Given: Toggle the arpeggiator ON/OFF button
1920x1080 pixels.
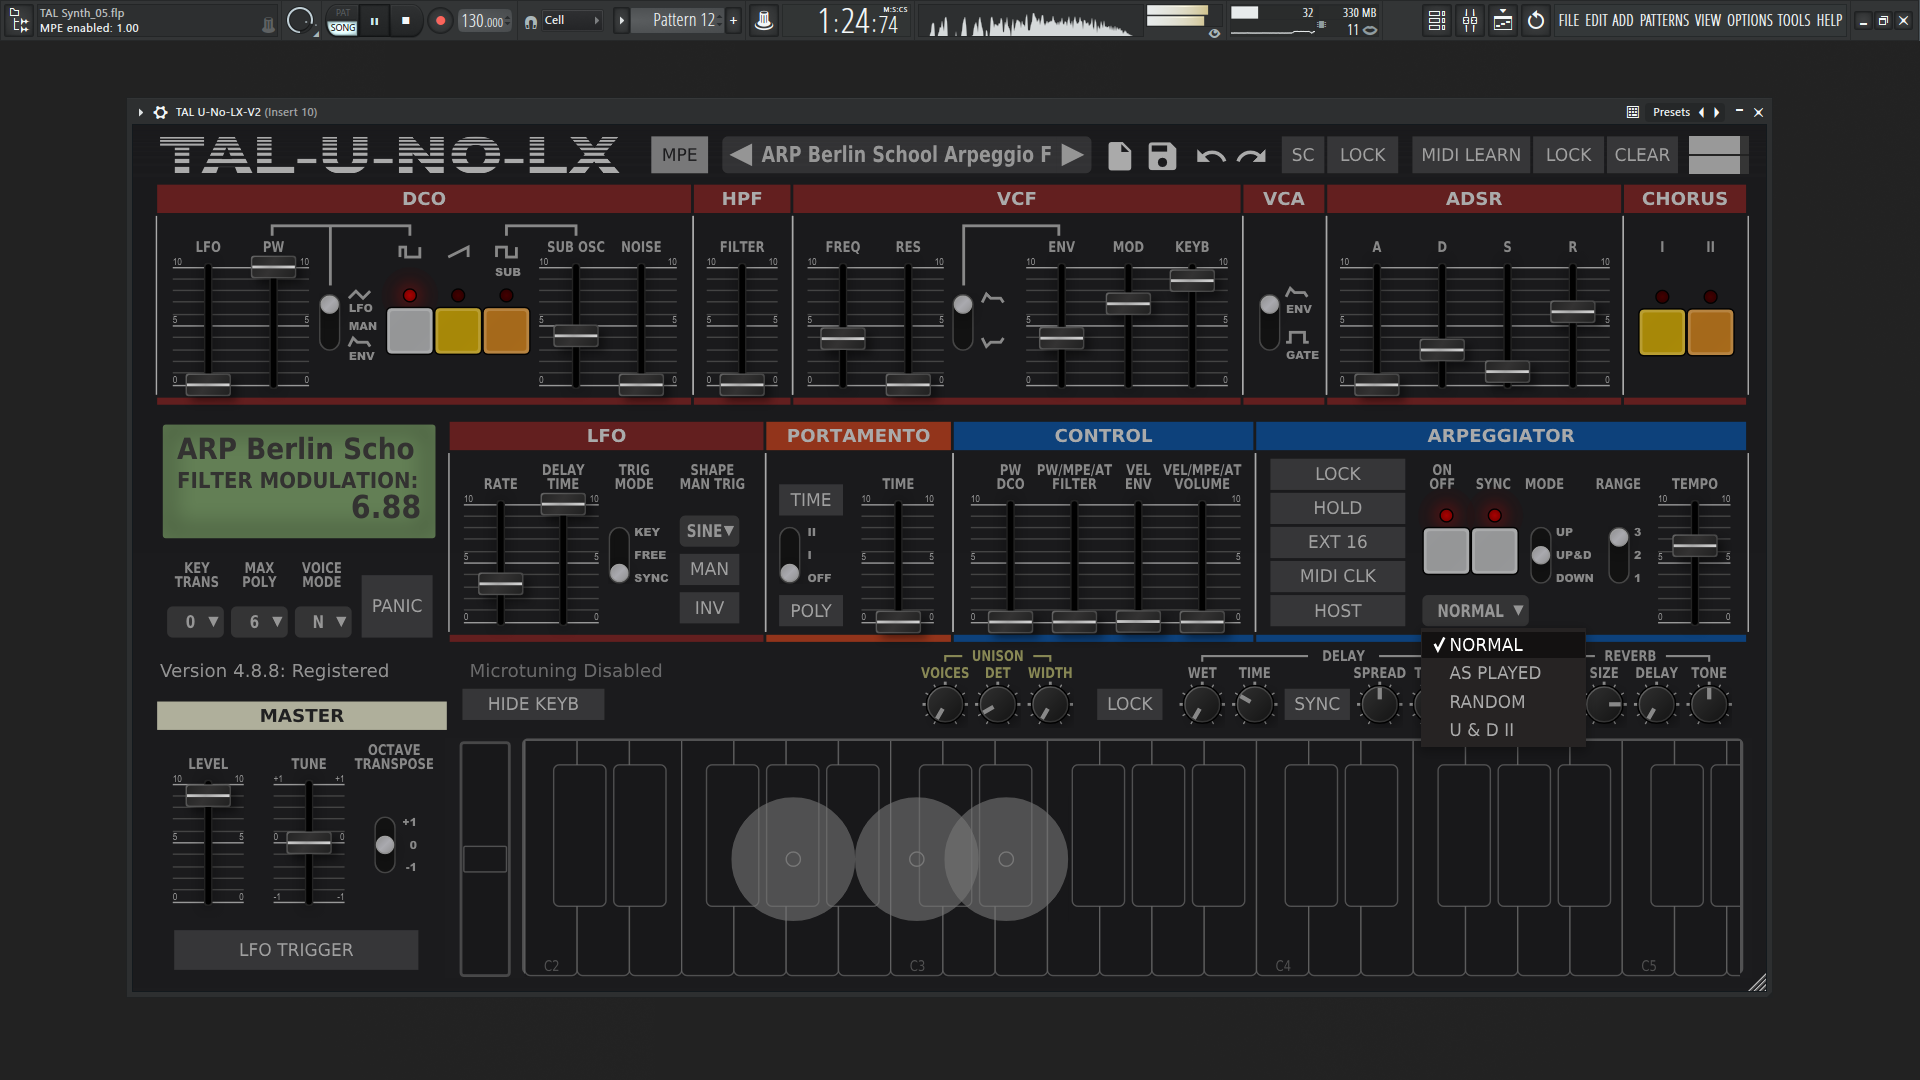Looking at the screenshot, I should pyautogui.click(x=1446, y=551).
